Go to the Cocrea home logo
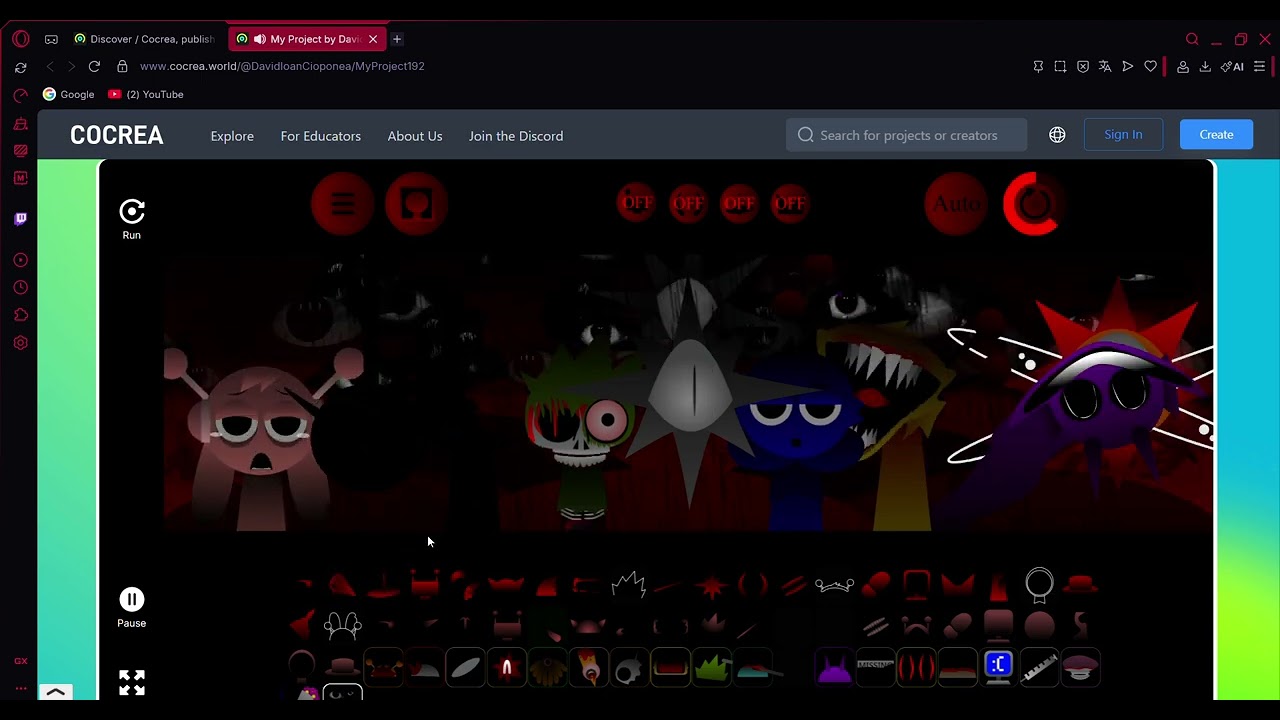Screen dimensions: 1280x720 pos(117,135)
